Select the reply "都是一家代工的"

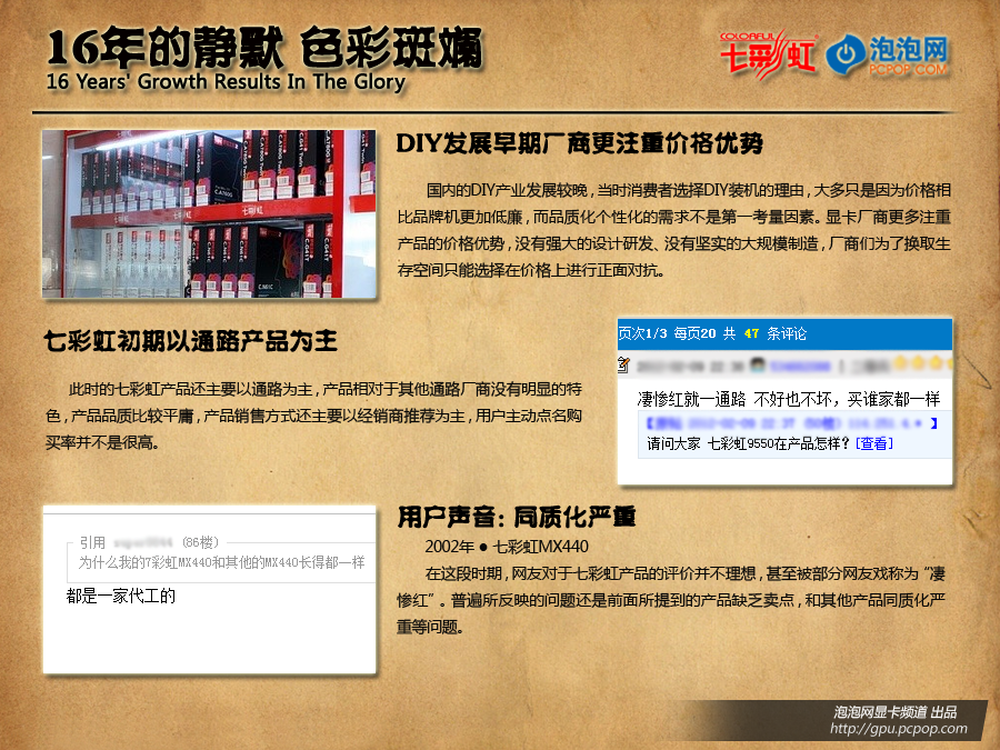[x=121, y=596]
